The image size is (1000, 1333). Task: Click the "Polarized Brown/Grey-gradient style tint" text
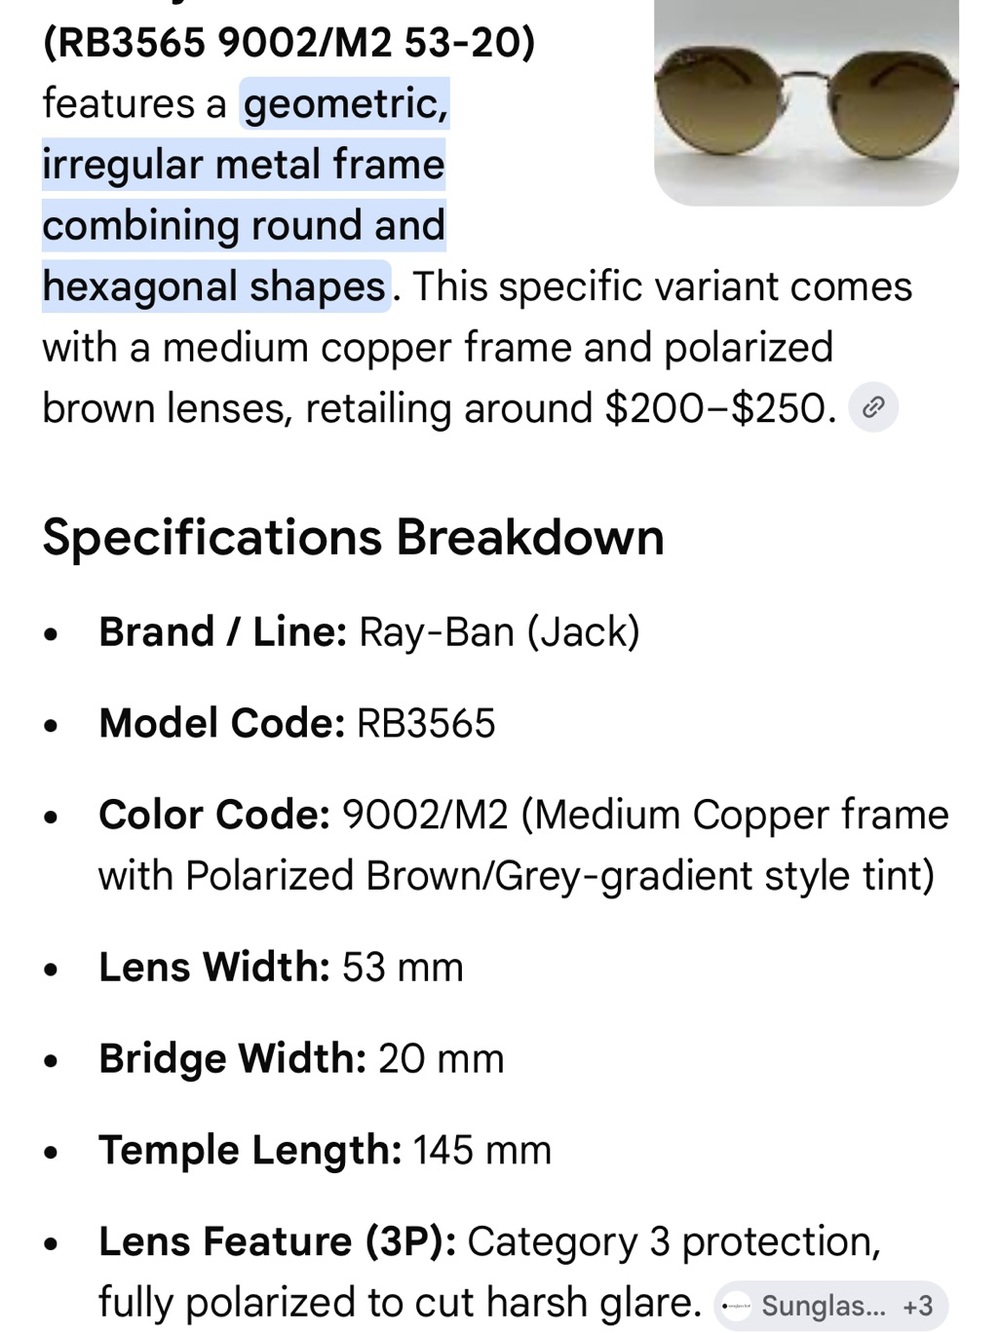[561, 876]
